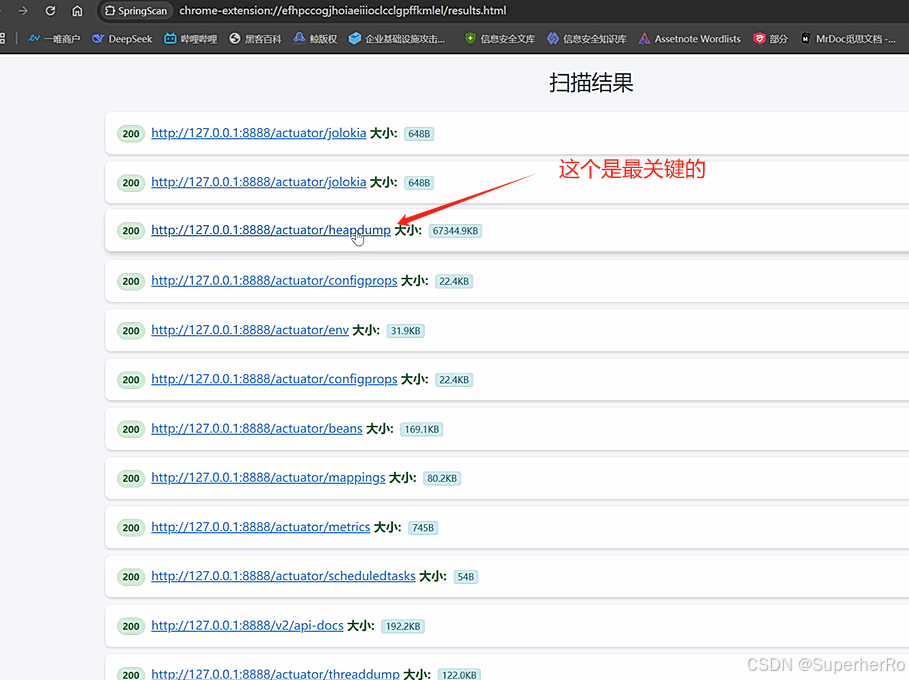Screen dimensions: 909x680
Task: Click the SpringScan extension chip in the address bar
Action: pos(136,10)
